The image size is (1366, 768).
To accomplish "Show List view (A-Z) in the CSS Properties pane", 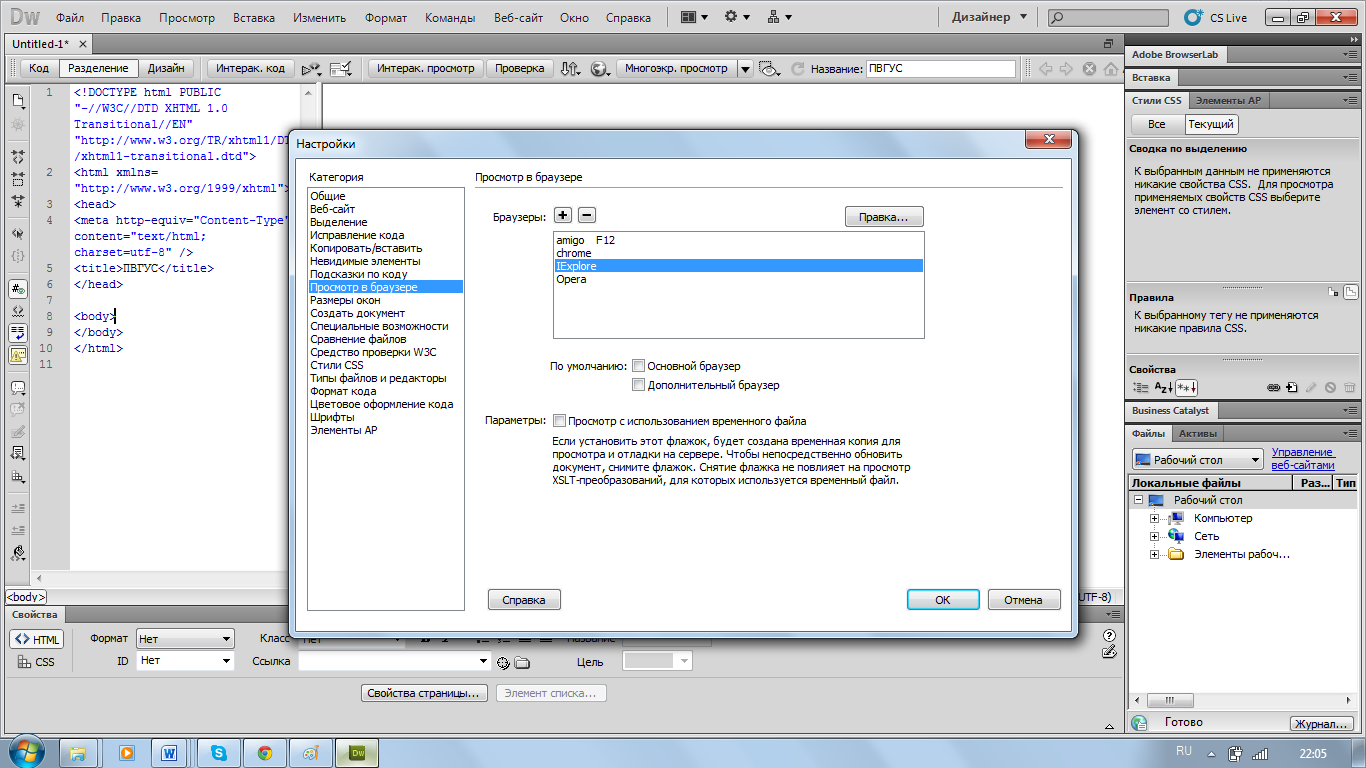I will pyautogui.click(x=1163, y=387).
